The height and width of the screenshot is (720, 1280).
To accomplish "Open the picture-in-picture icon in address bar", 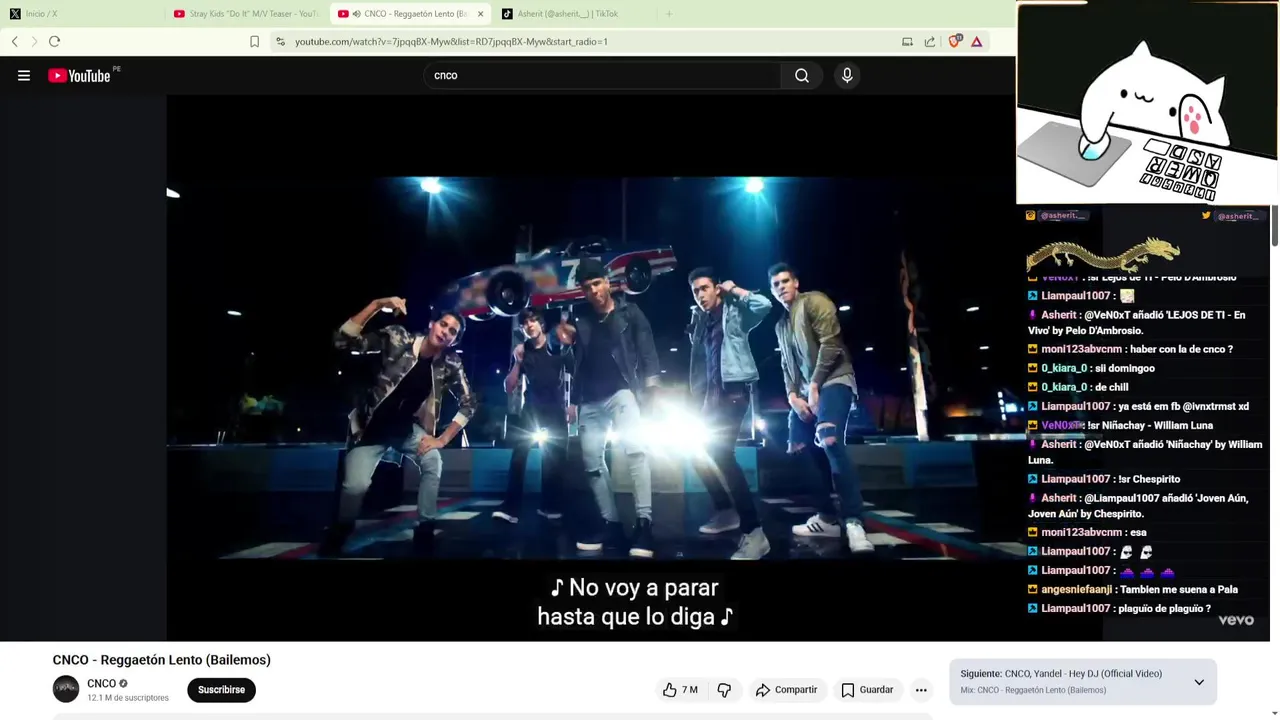I will 907,41.
